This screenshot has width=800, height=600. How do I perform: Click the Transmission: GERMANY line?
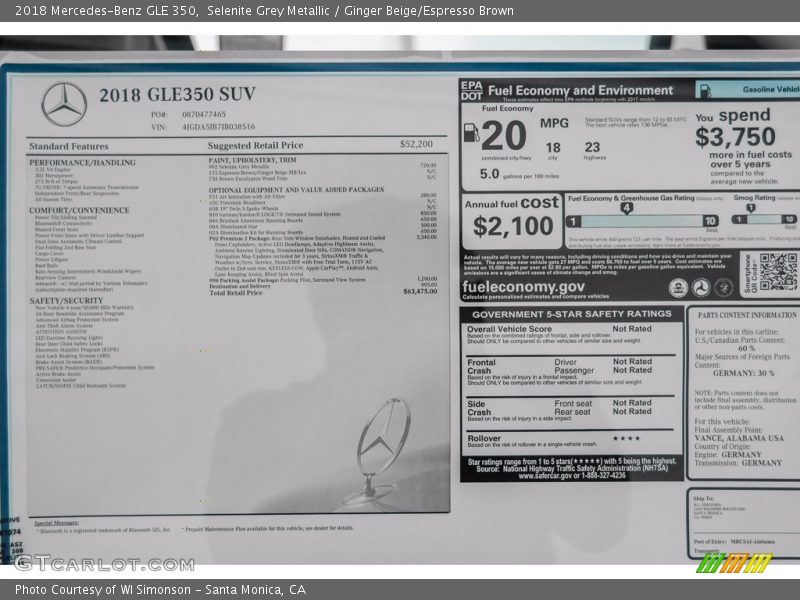(738, 463)
